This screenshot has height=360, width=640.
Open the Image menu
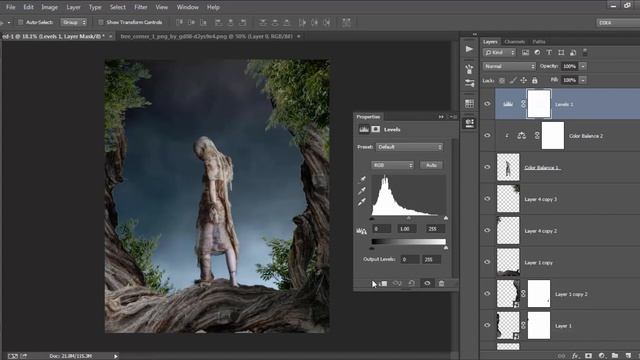click(49, 7)
